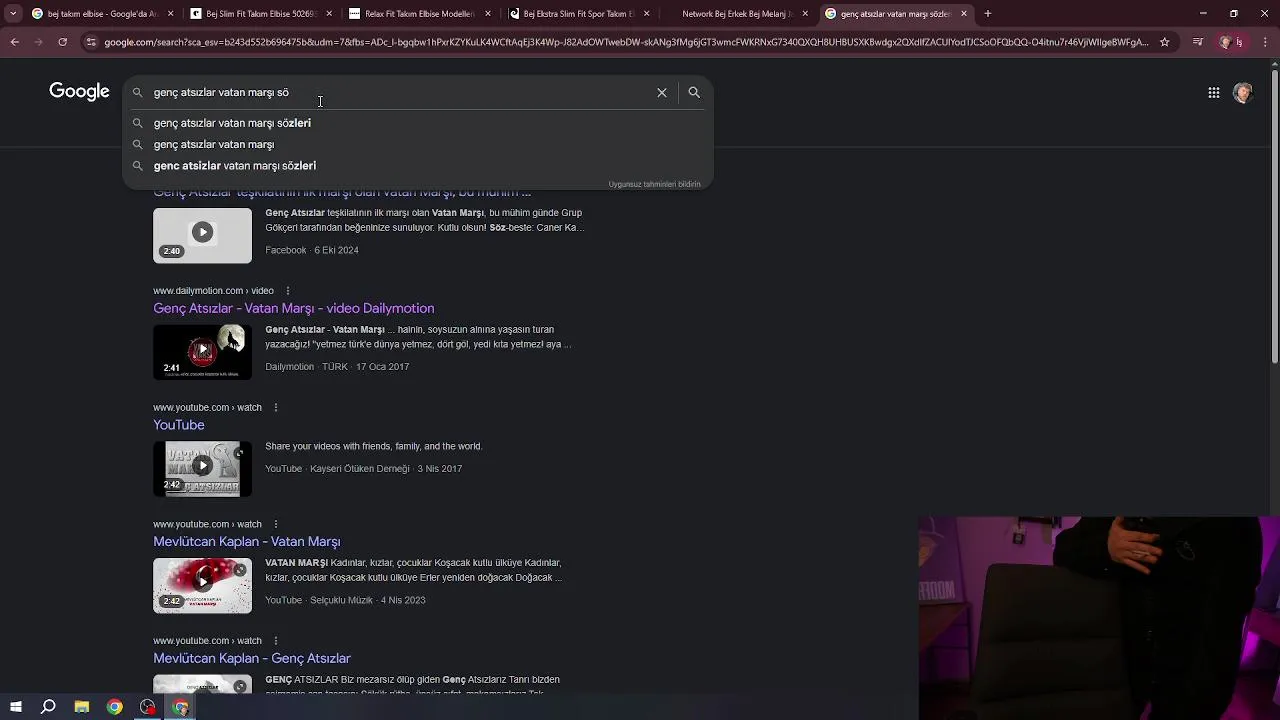Open 'Mevlütcan Kaplan - Vatan Marşı' link
The image size is (1280, 720).
point(246,541)
